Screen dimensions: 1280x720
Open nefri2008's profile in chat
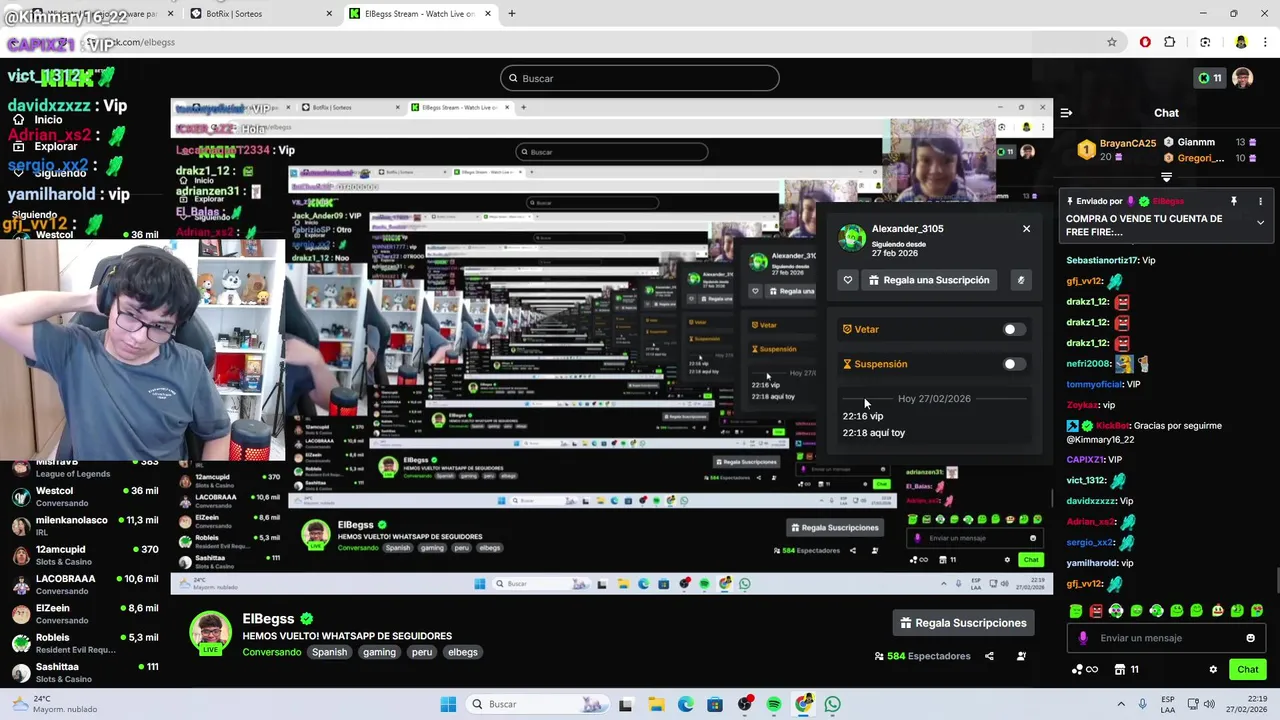(1089, 364)
